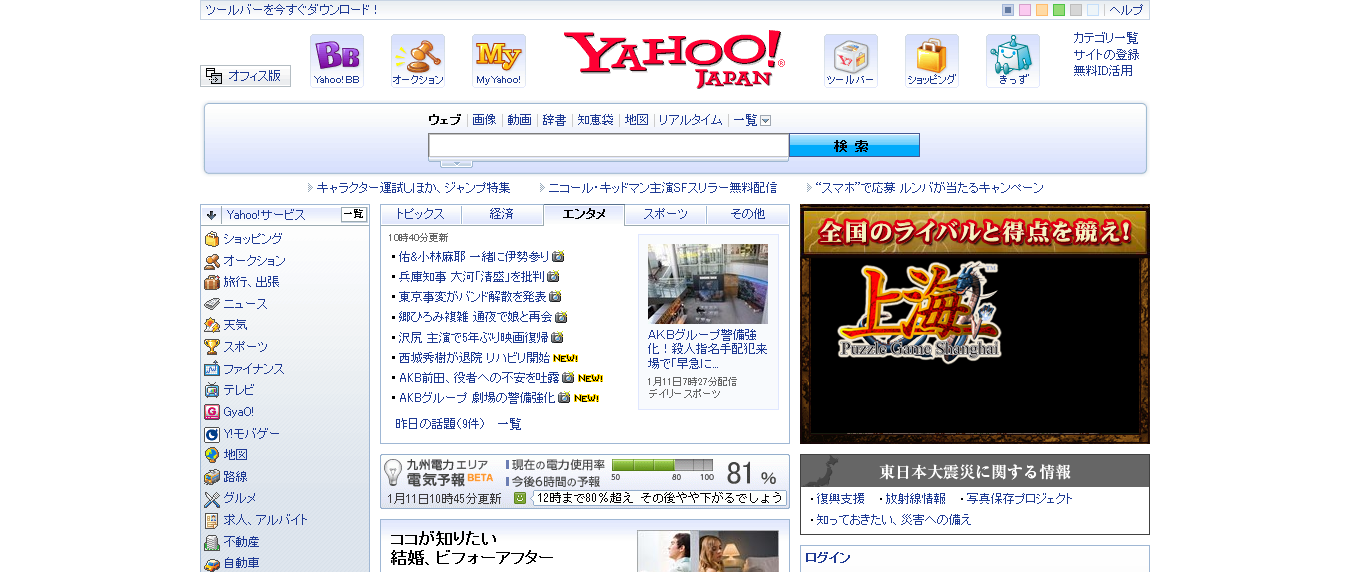The height and width of the screenshot is (572, 1349).
Task: Click the ニュース newspaper icon
Action: point(212,304)
